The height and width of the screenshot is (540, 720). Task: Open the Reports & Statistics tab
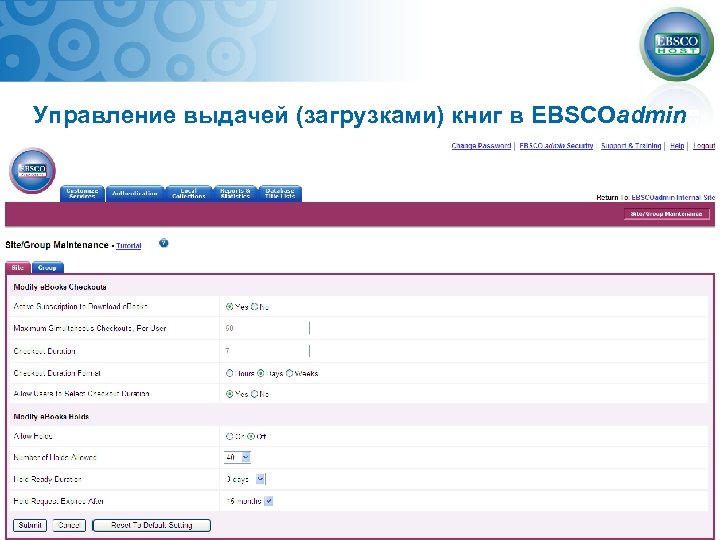coord(235,193)
